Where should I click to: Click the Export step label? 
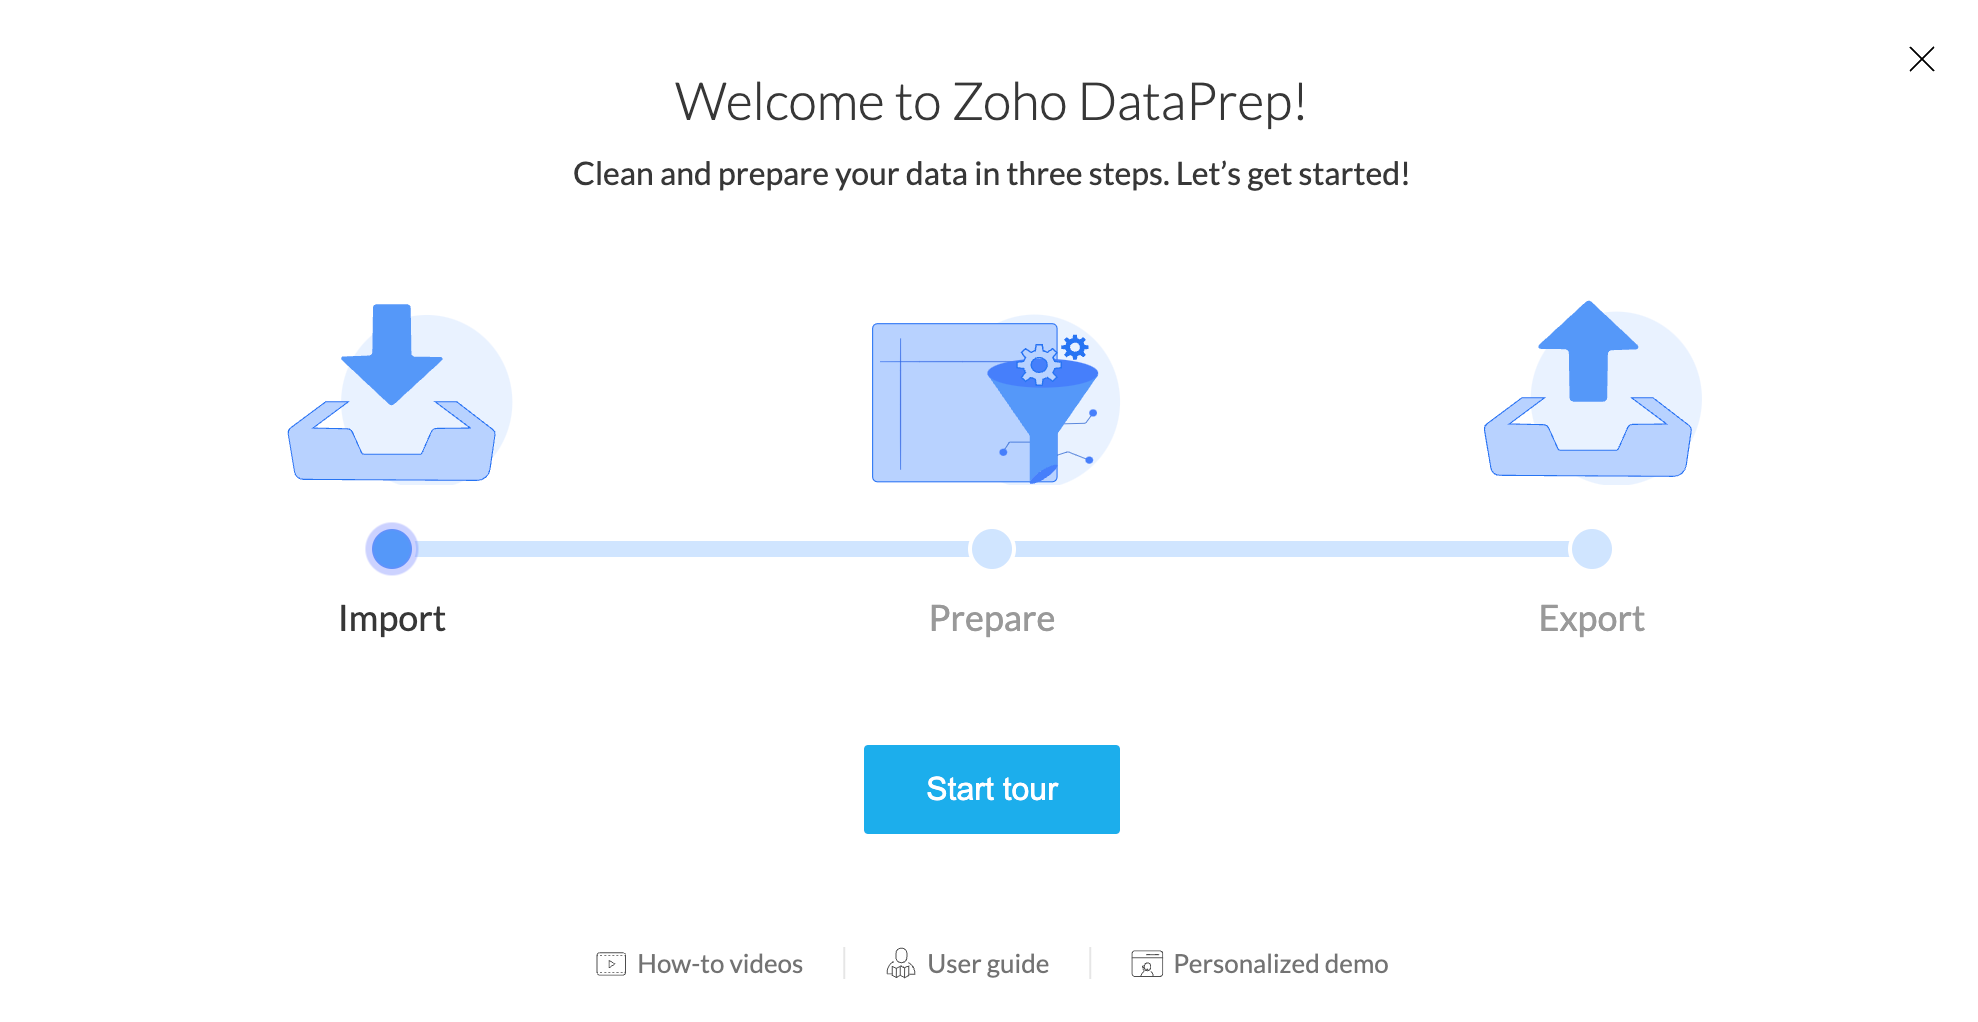coord(1591,619)
